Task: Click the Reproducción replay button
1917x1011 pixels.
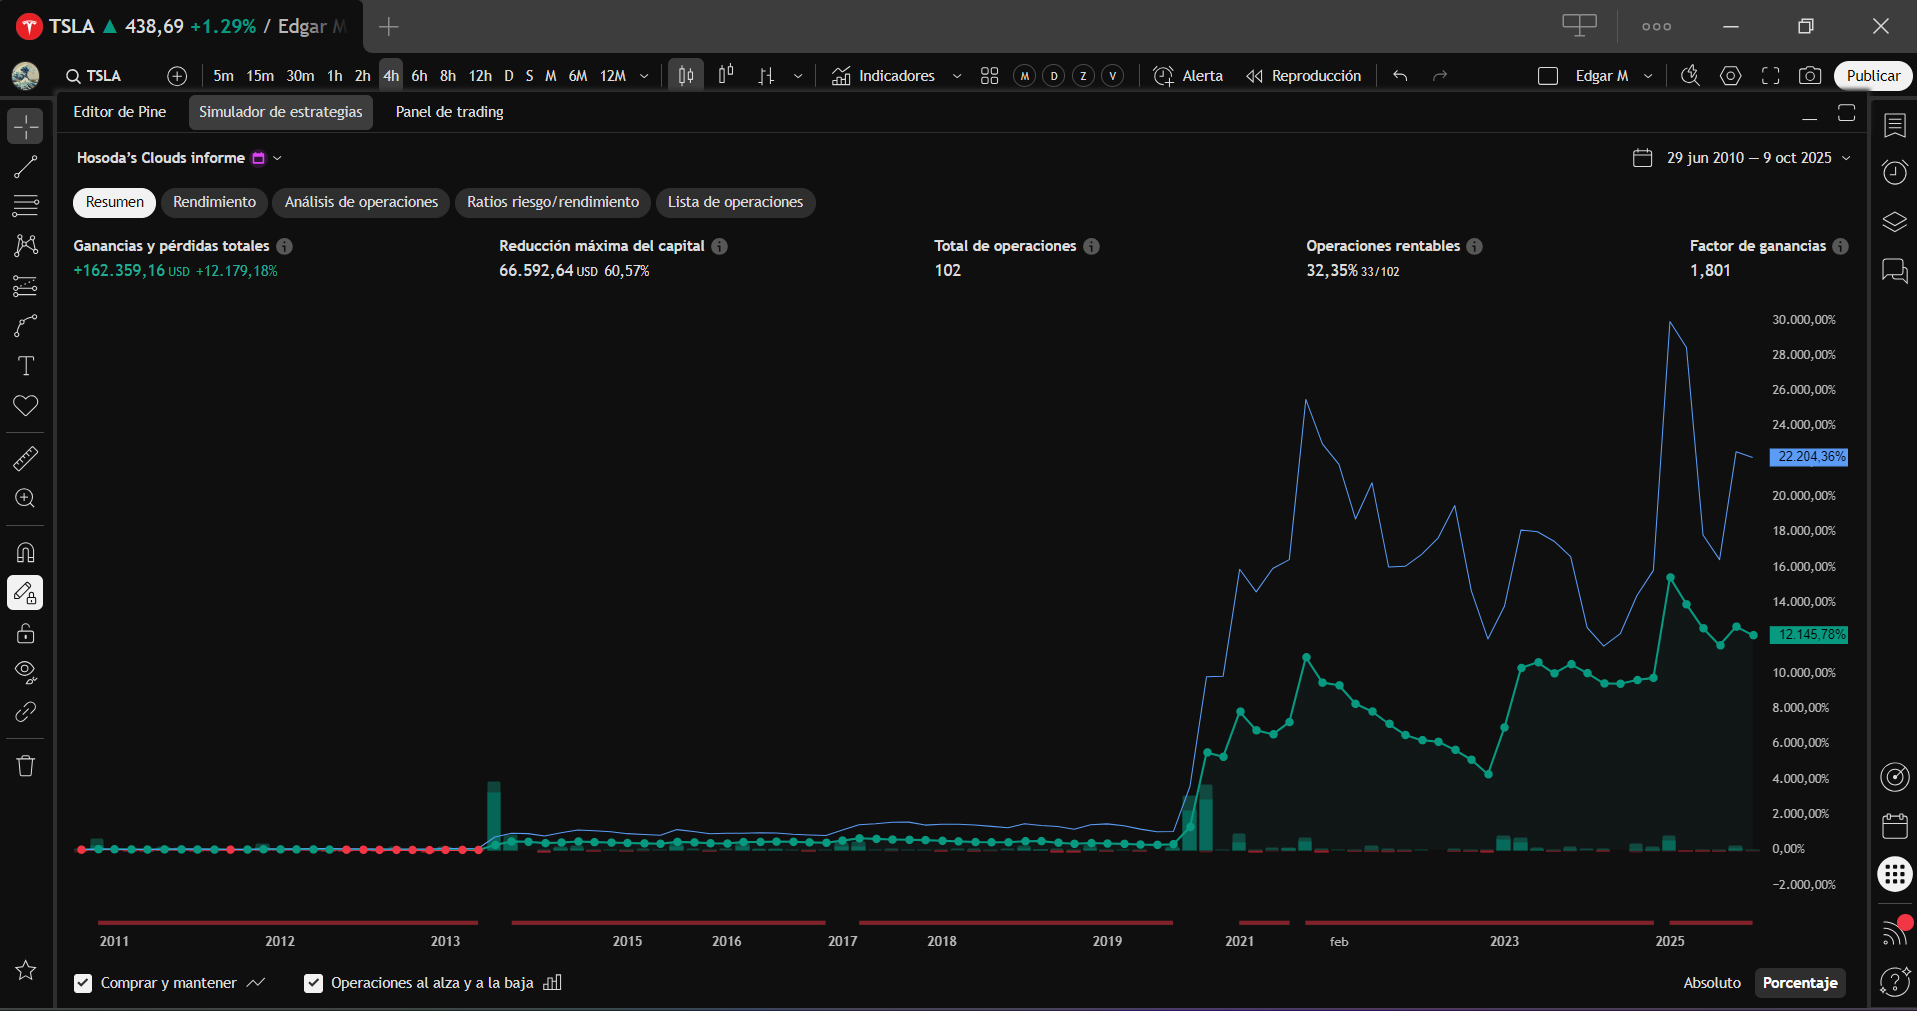Action: point(1304,76)
